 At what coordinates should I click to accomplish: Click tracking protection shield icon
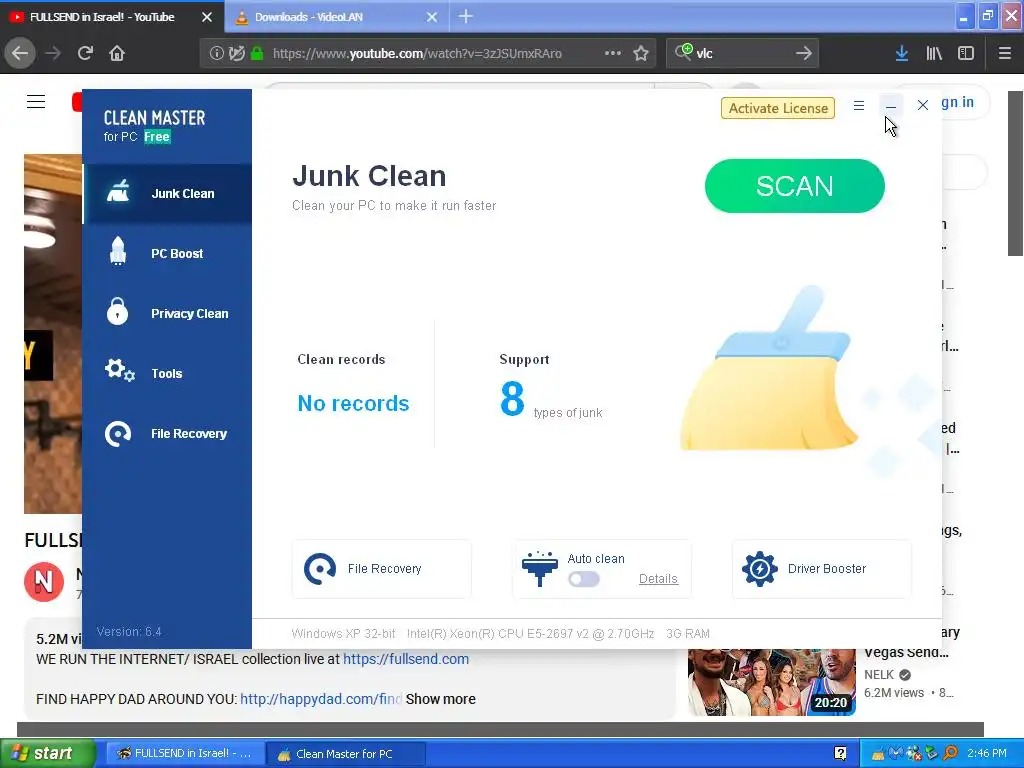coord(236,54)
